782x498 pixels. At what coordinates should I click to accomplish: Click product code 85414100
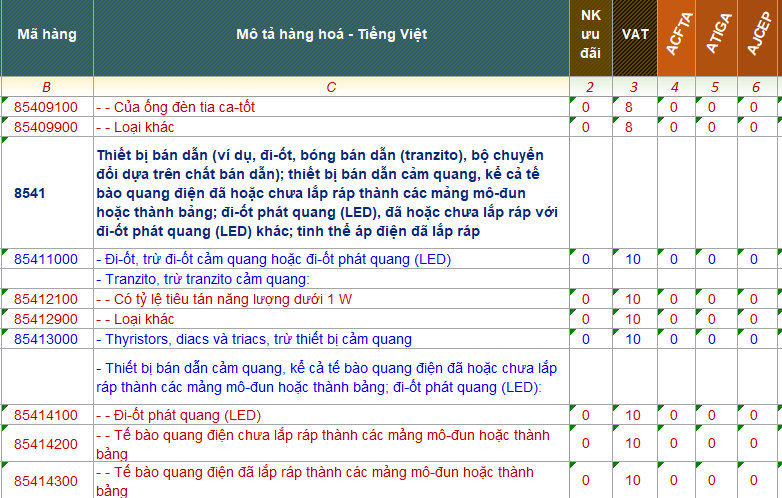click(46, 414)
